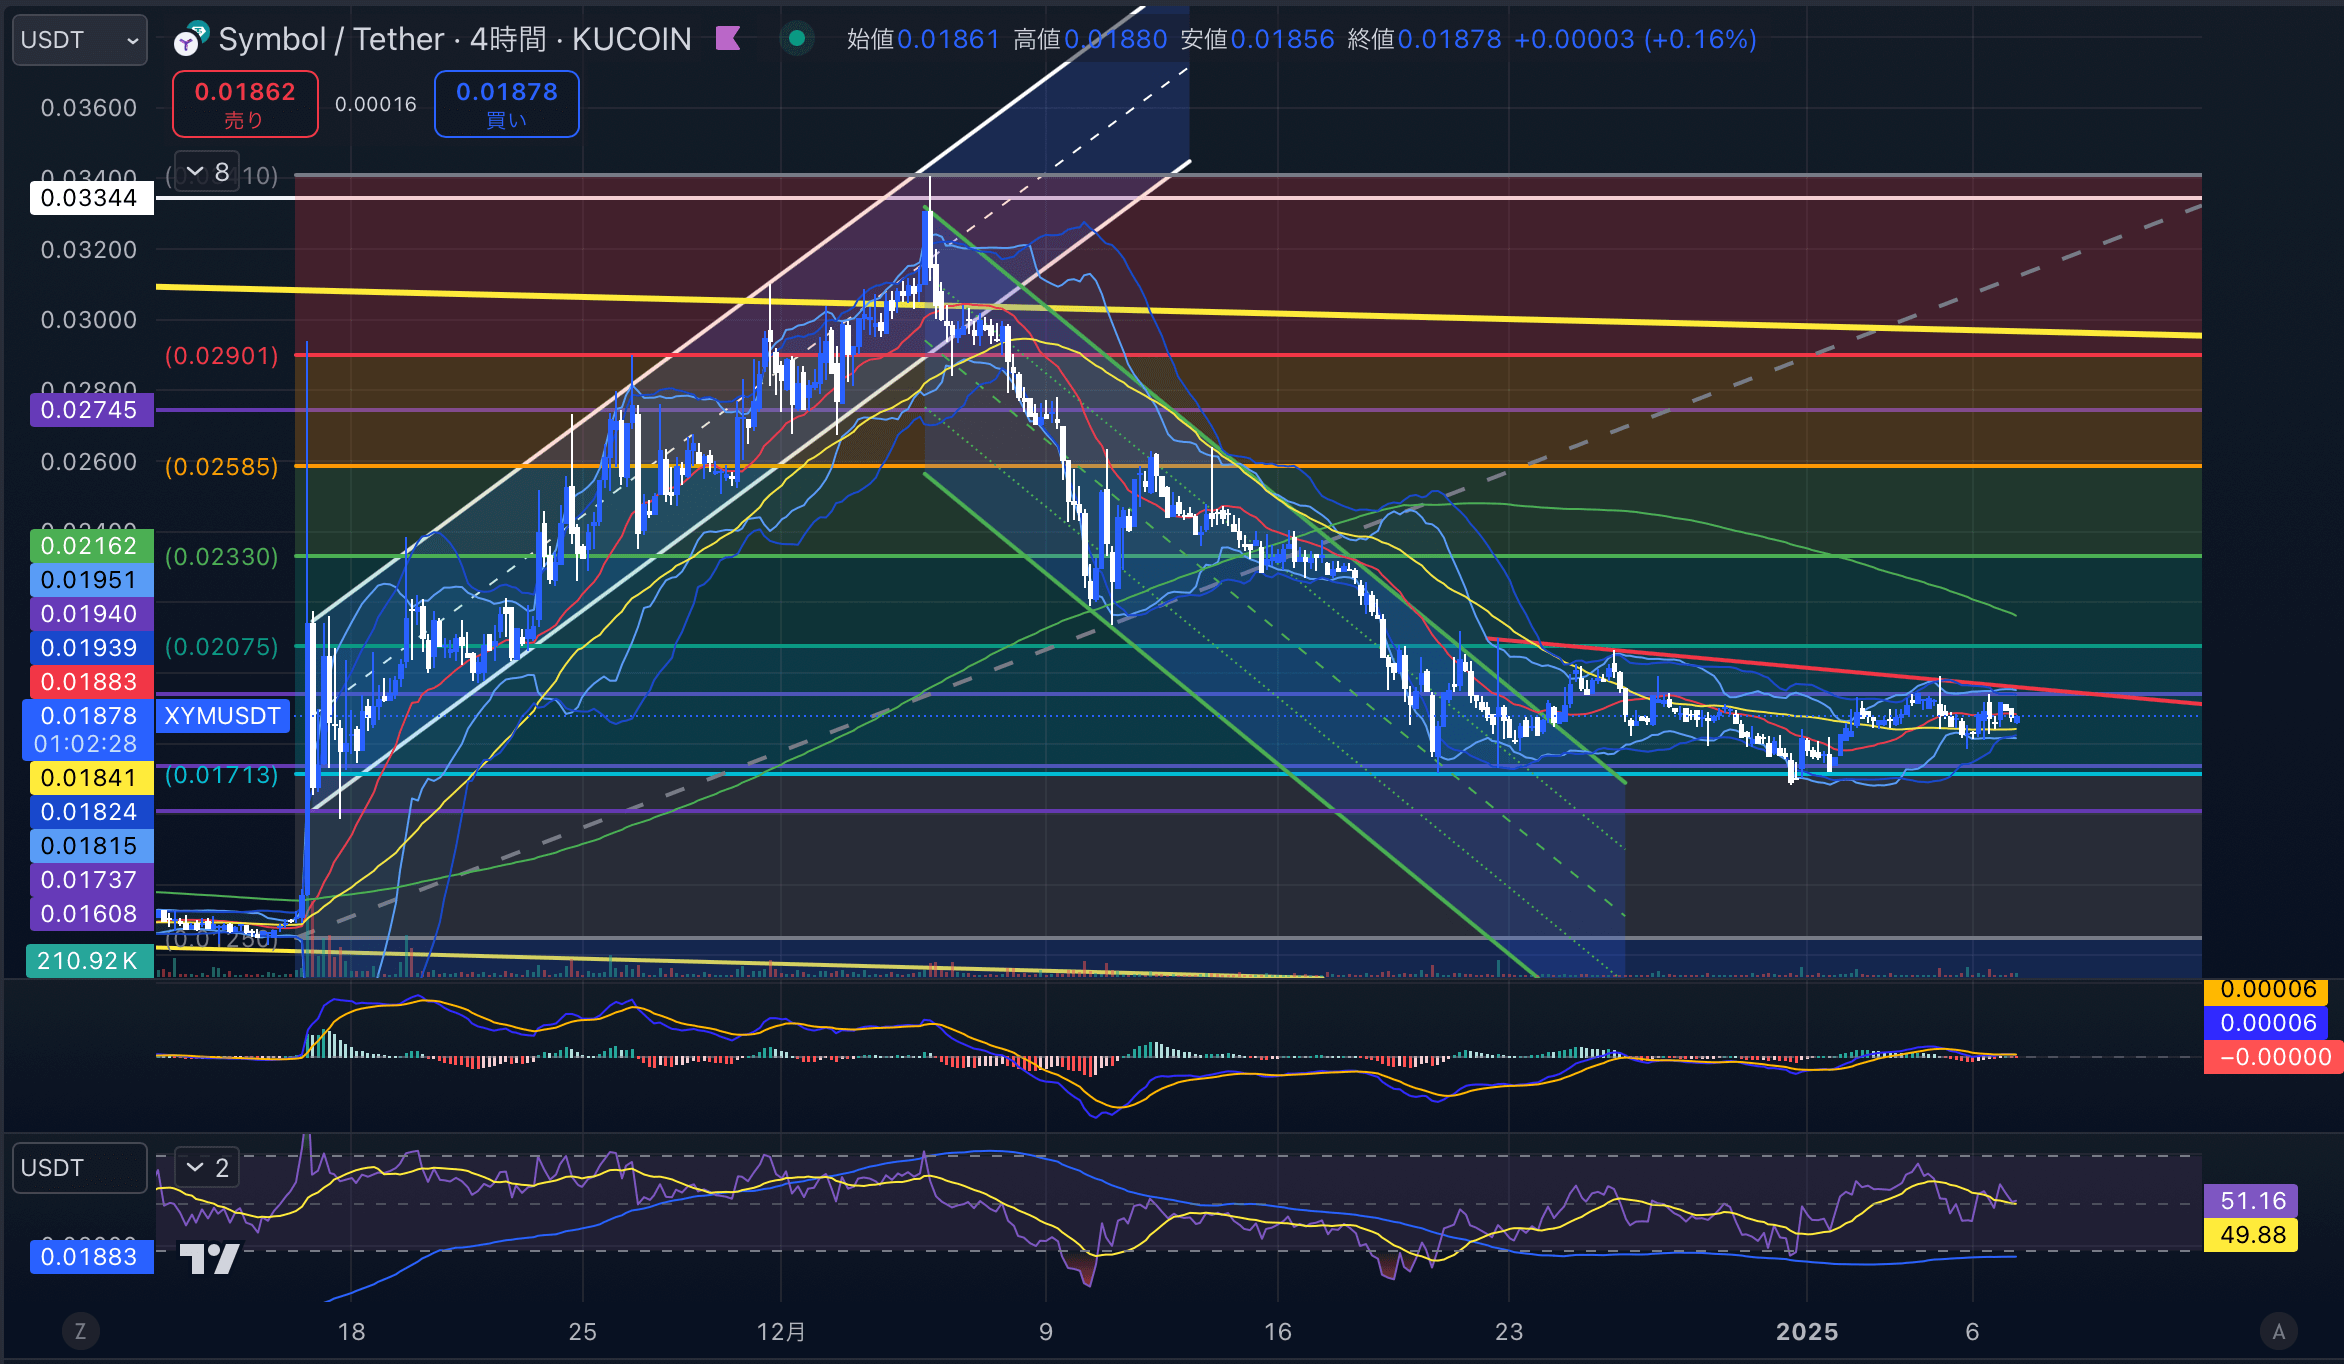Viewport: 2344px width, 1364px height.
Task: Click the blue 0.00006 MACD value label
Action: (x=2268, y=1023)
